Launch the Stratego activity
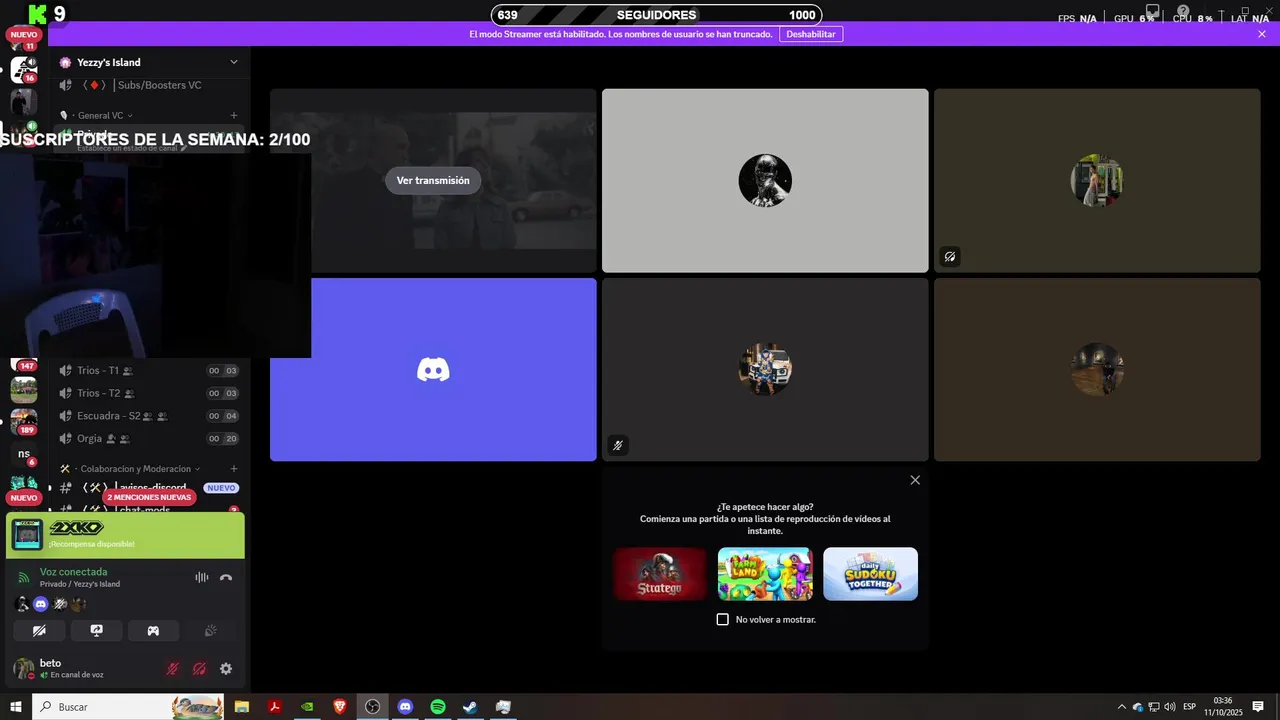The width and height of the screenshot is (1280, 720). coord(660,574)
